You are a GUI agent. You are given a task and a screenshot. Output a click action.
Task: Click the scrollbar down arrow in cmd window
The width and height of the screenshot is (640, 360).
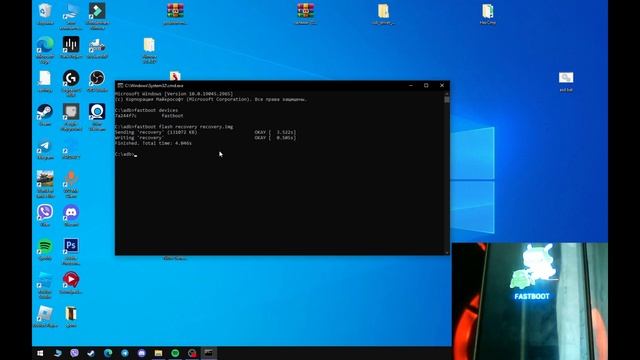click(447, 253)
